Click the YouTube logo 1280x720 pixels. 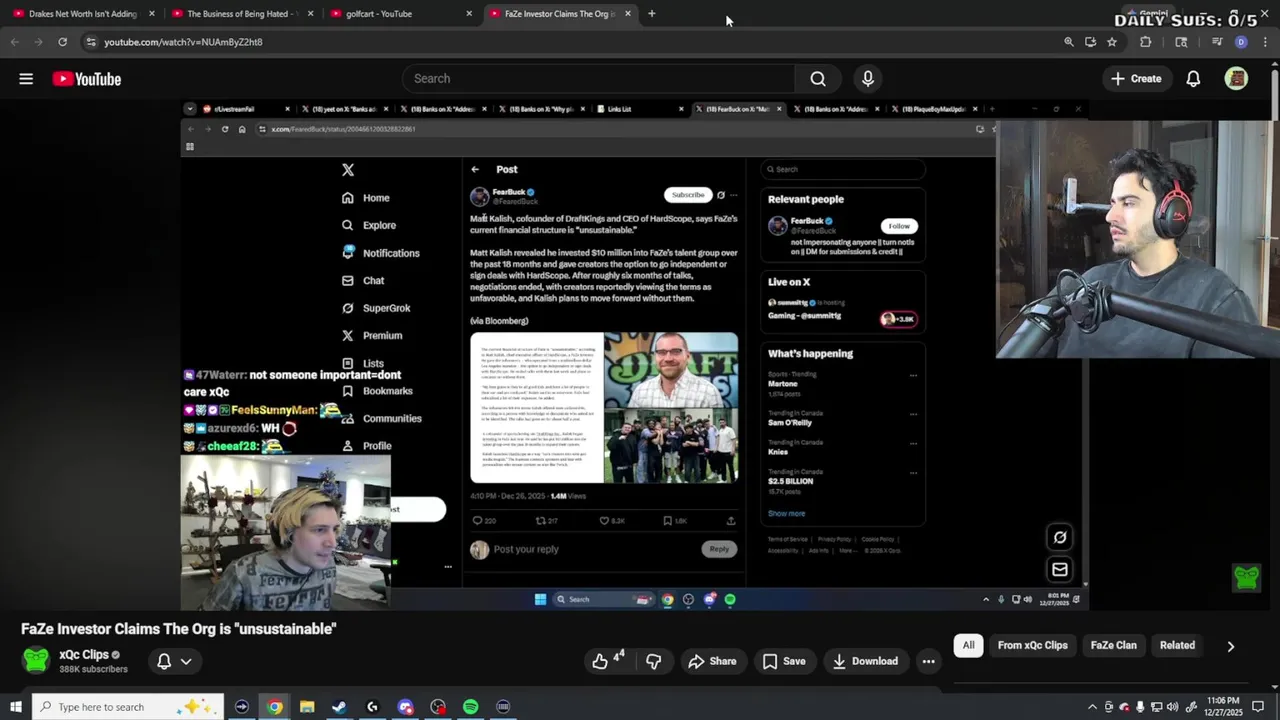click(87, 79)
